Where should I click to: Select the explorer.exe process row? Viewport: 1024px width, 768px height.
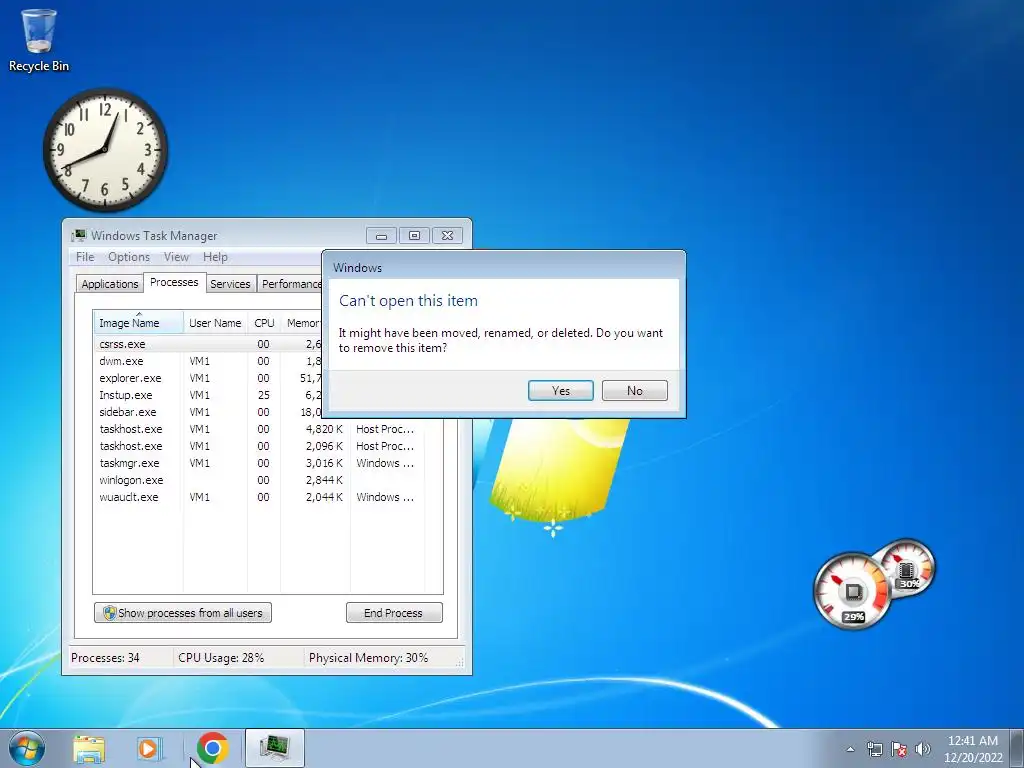pos(208,378)
